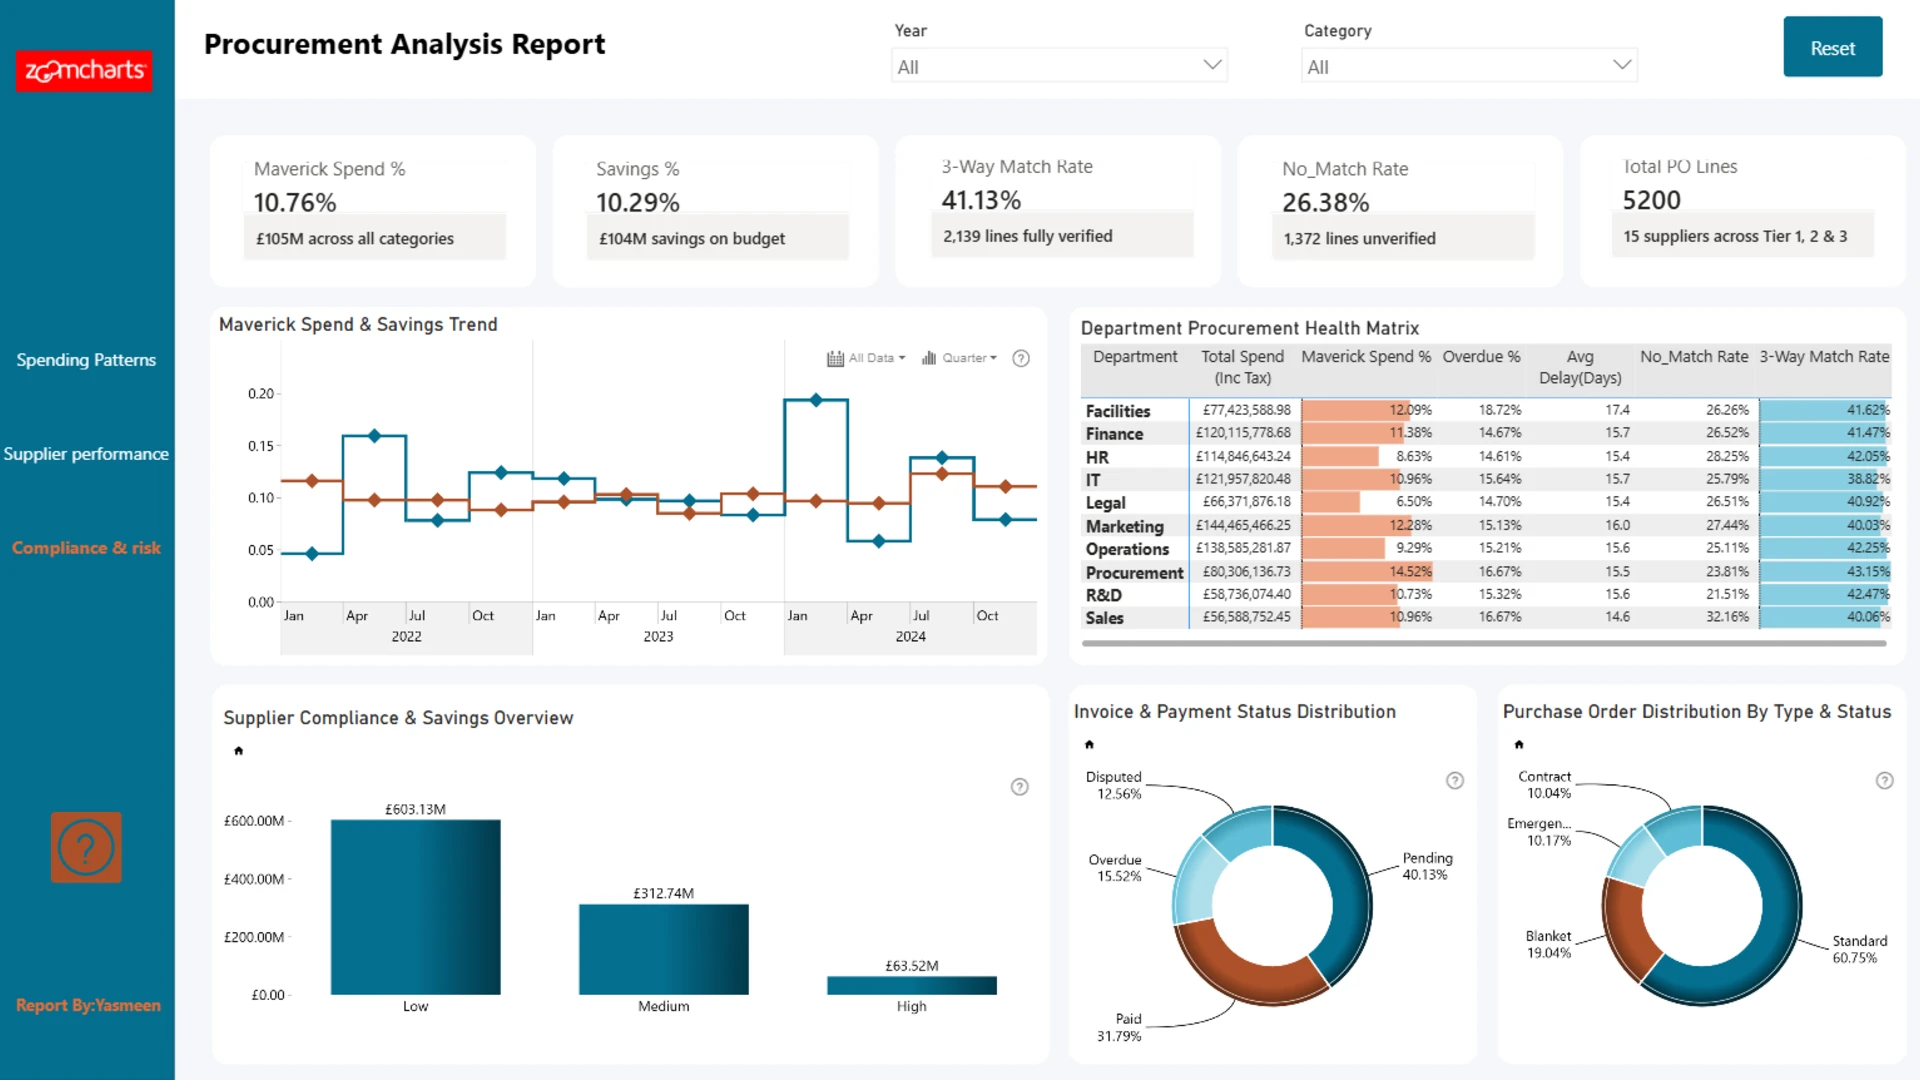
Task: Select the Medium compliance bar
Action: click(x=664, y=949)
